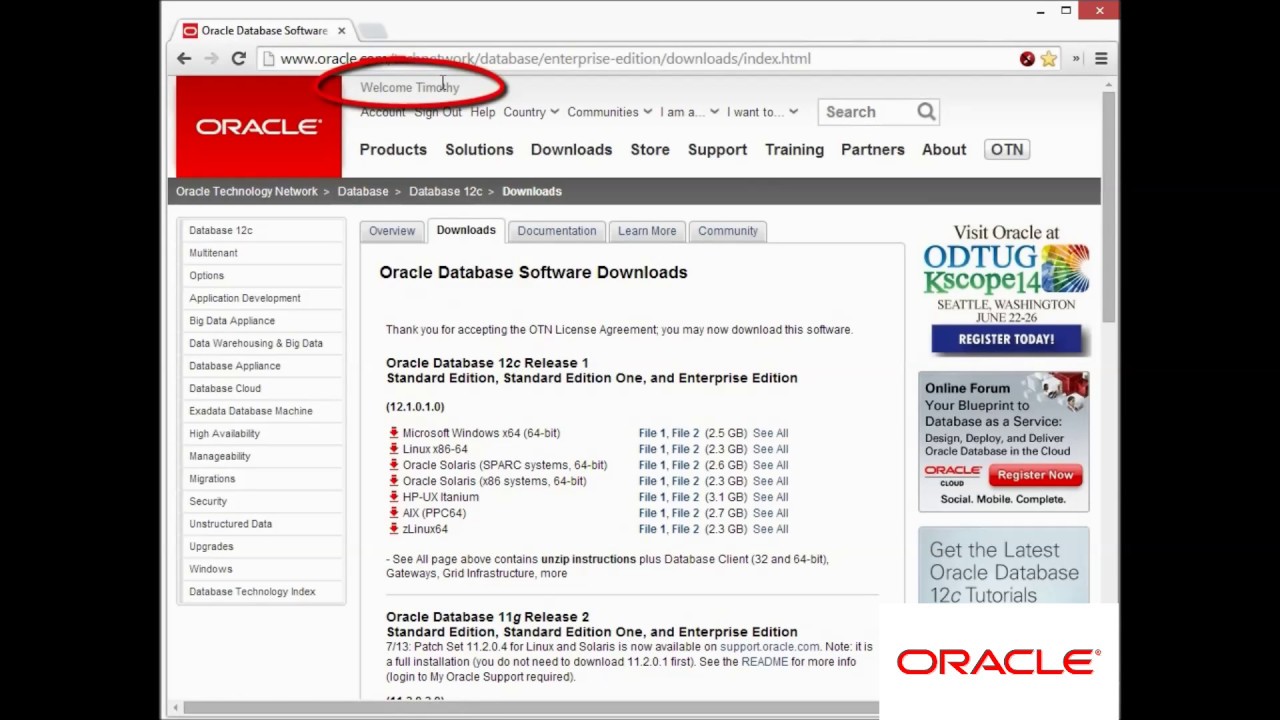Viewport: 1280px width, 720px height.
Task: Click in the Search input field
Action: pyautogui.click(x=866, y=112)
